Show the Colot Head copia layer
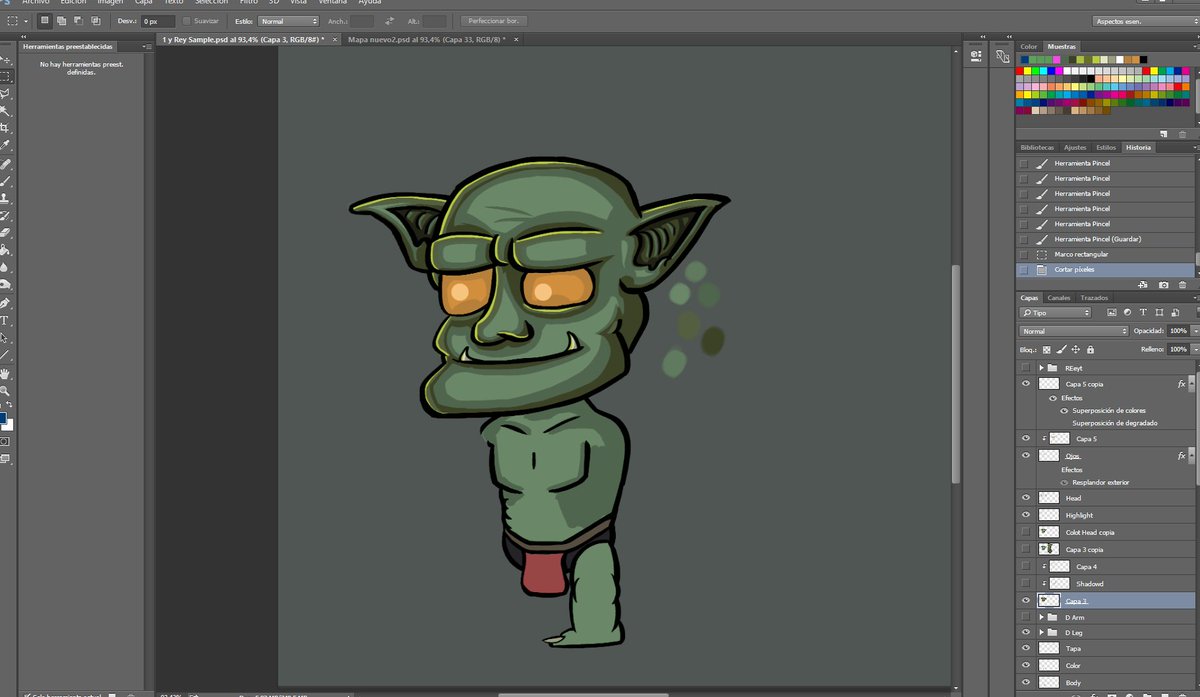 coord(1025,532)
